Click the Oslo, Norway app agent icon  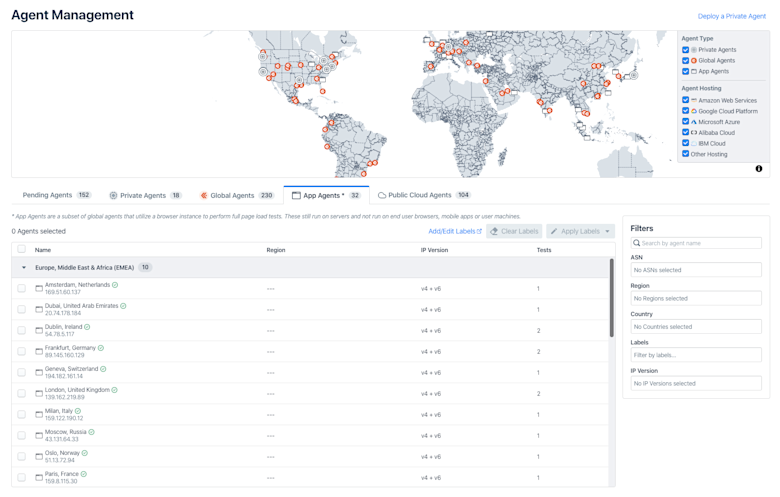[39, 457]
